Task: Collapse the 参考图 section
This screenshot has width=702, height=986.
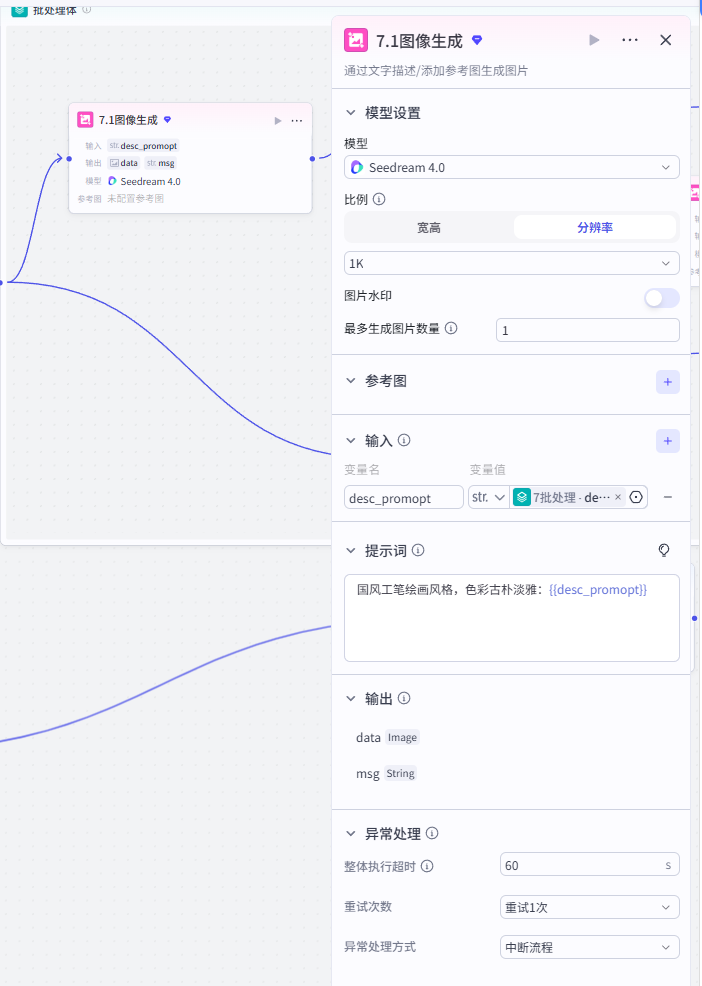Action: 351,381
